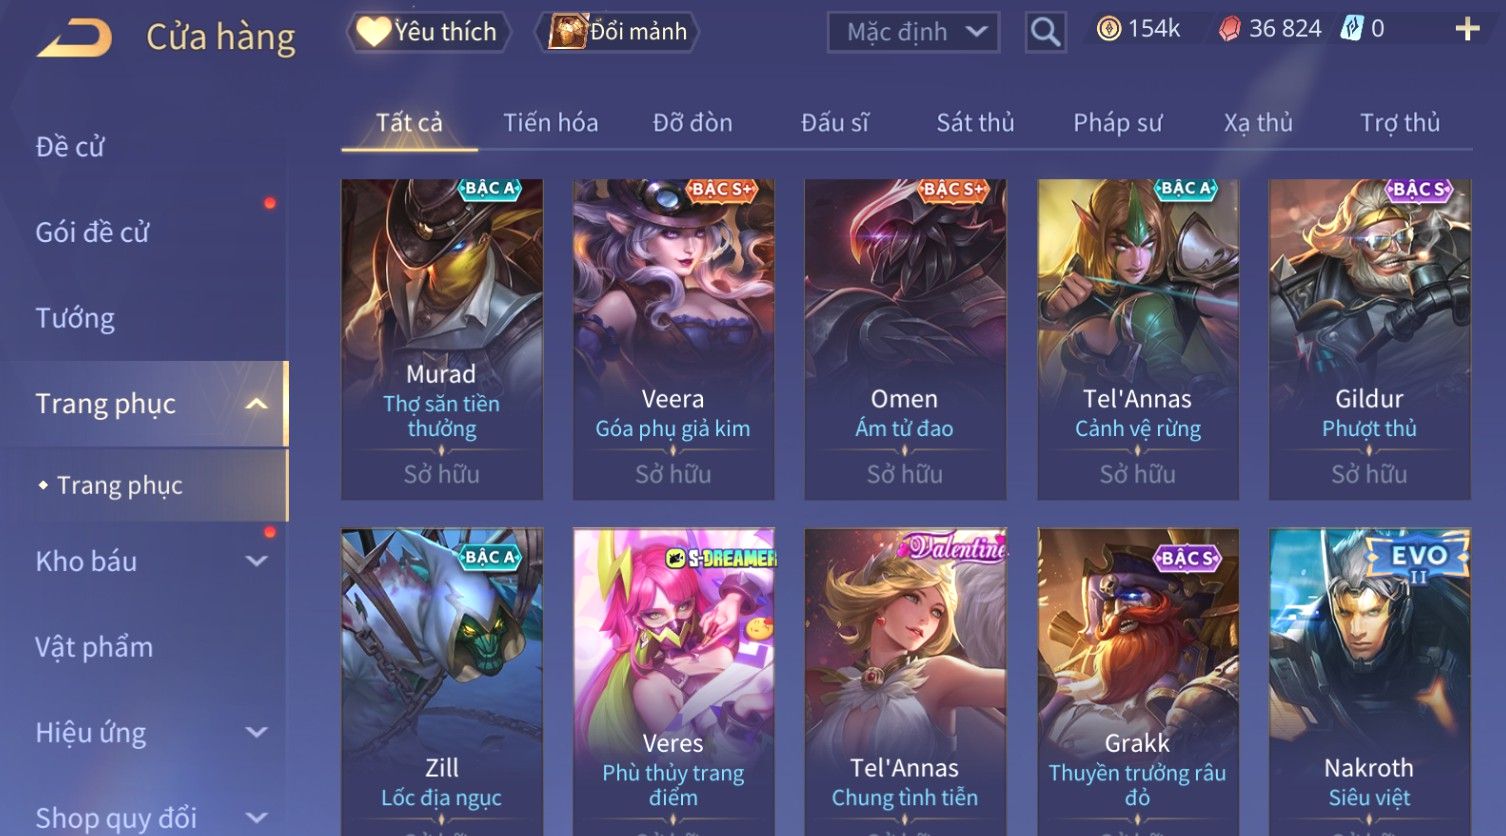Collapse the Trang phục sidebar section

point(257,404)
